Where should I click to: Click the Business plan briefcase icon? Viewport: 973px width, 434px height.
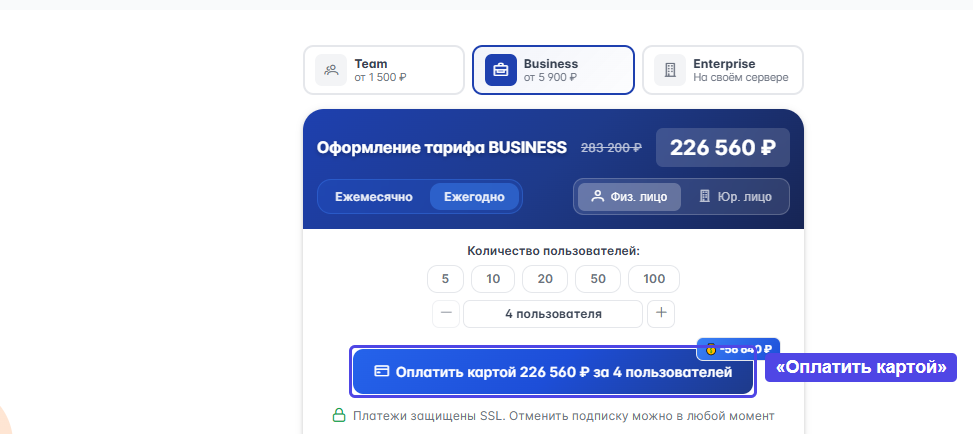(x=500, y=70)
